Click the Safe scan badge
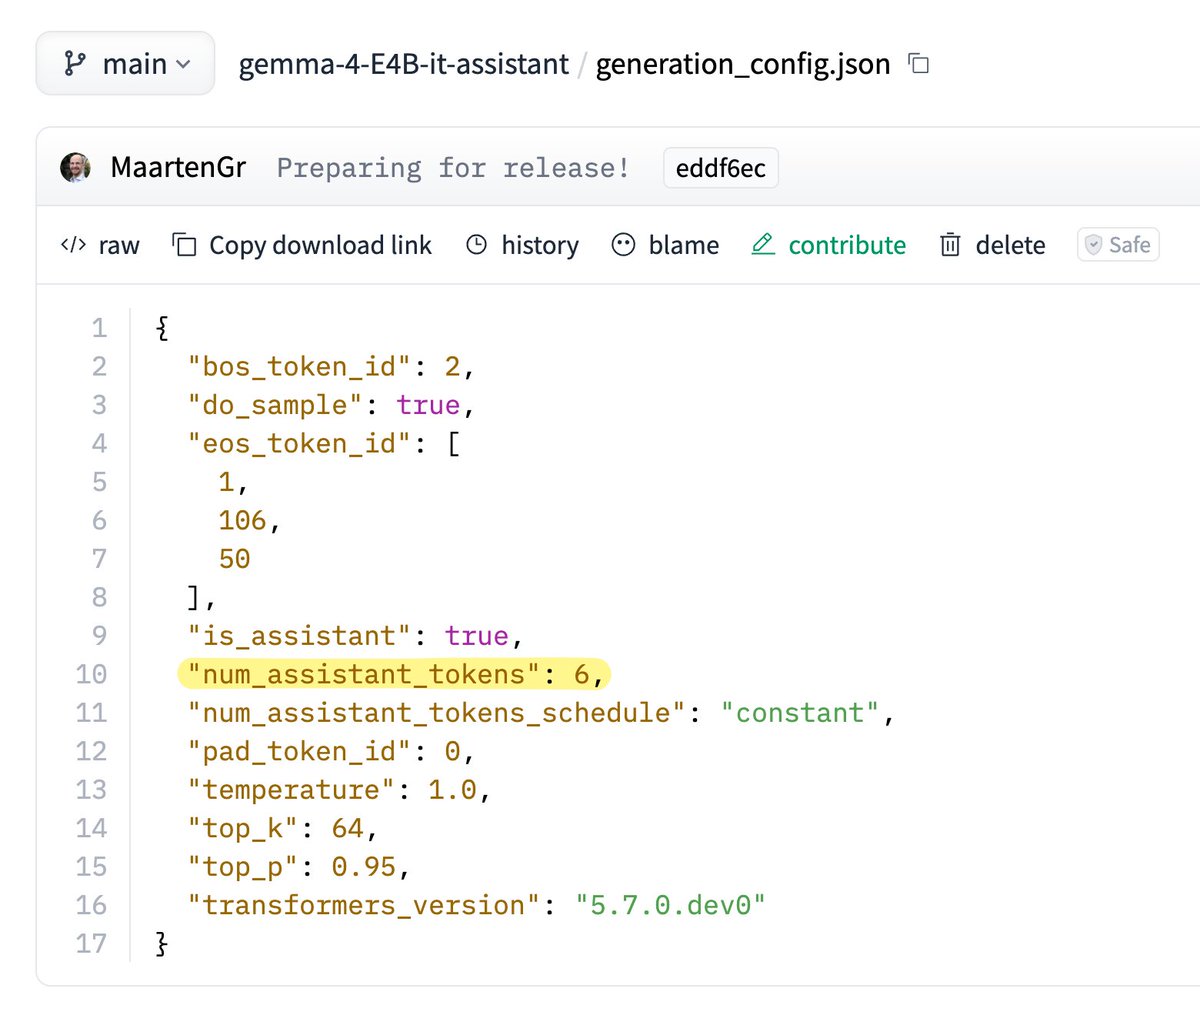1200x1022 pixels. 1118,245
